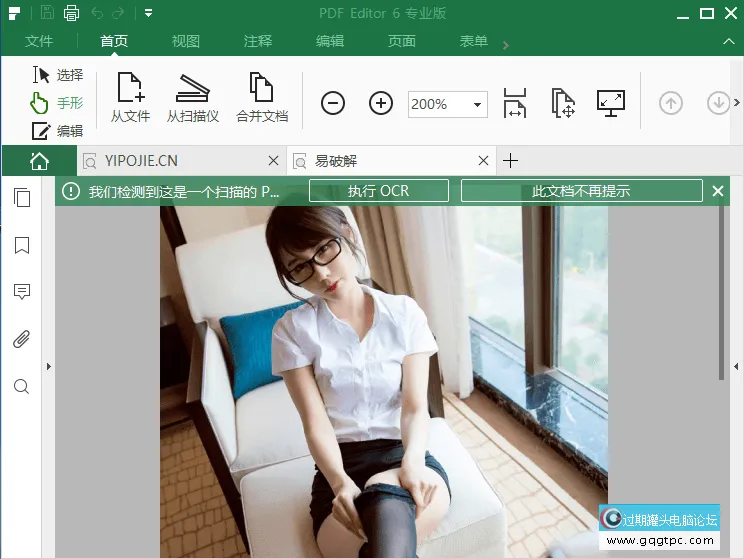Click the 此文档不再提示 button
This screenshot has width=744, height=559.
[x=581, y=191]
